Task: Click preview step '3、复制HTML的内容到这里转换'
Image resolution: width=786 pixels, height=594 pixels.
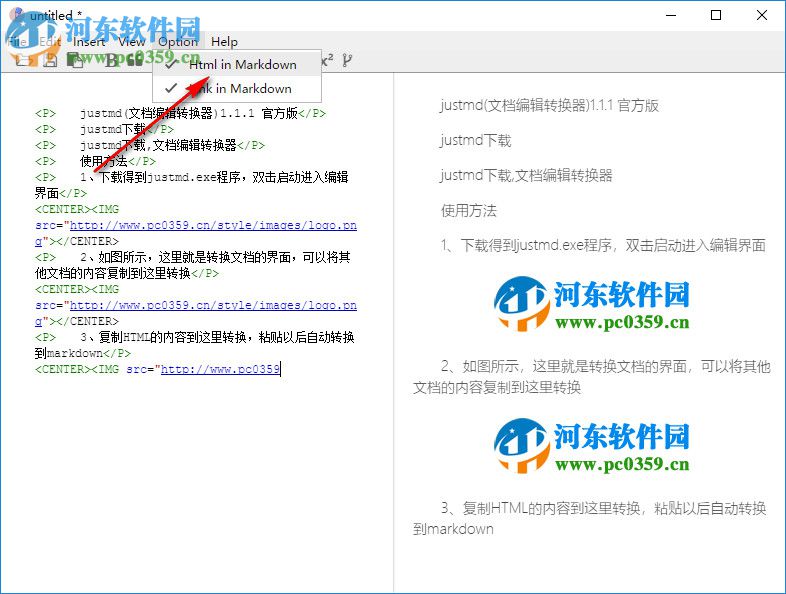Action: 590,518
